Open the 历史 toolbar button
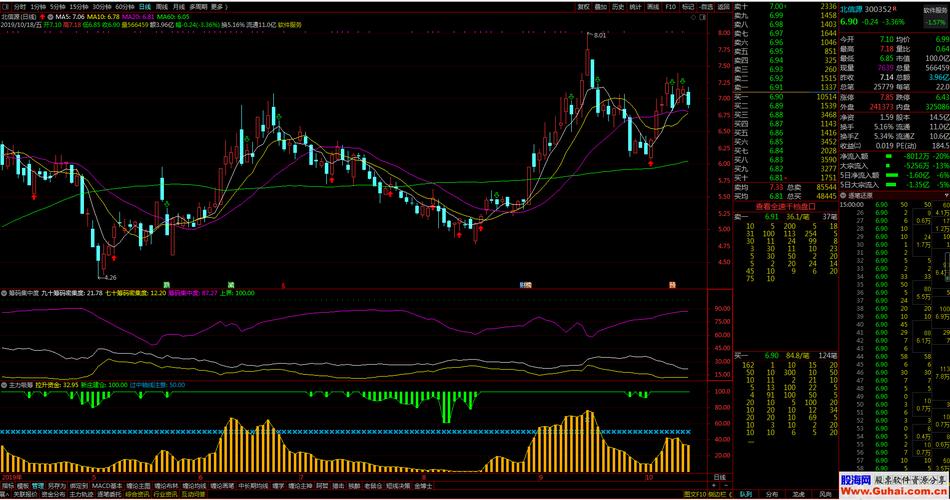 click(x=618, y=7)
